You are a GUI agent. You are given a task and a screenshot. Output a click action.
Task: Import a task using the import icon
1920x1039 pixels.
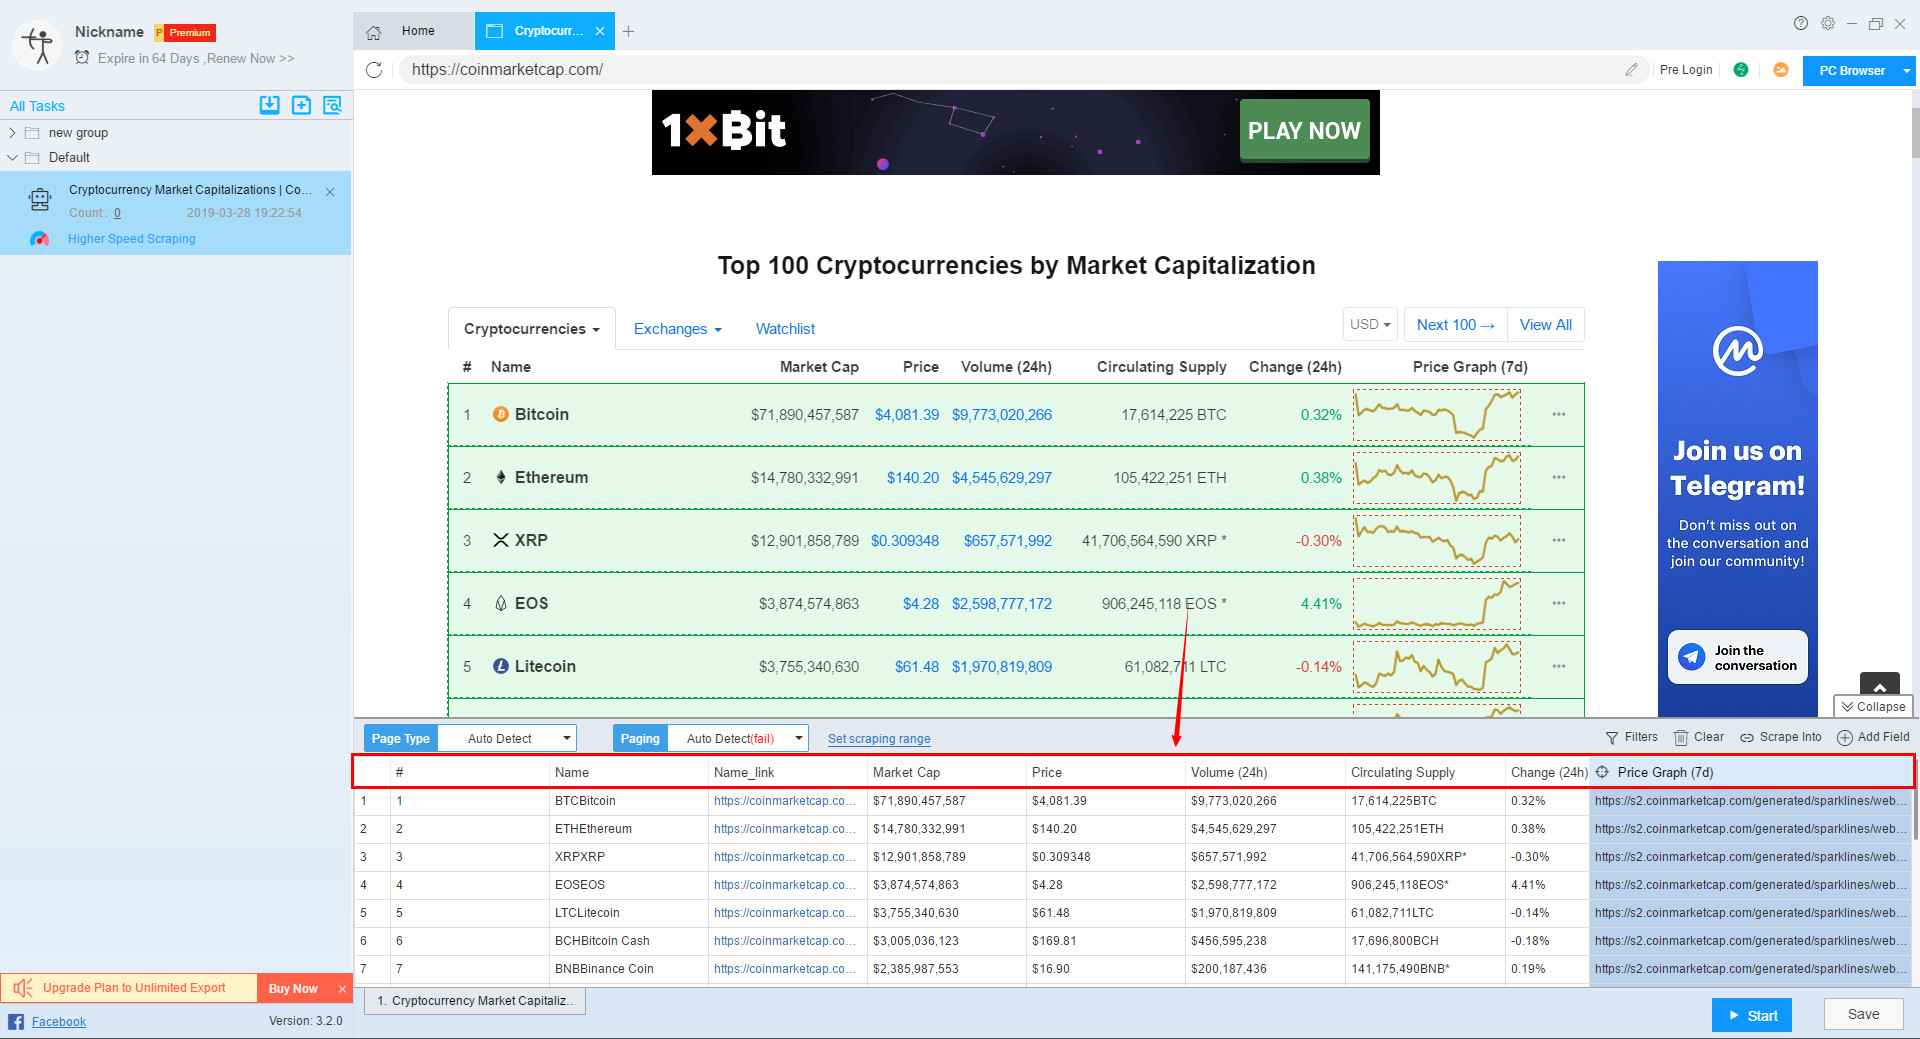269,105
